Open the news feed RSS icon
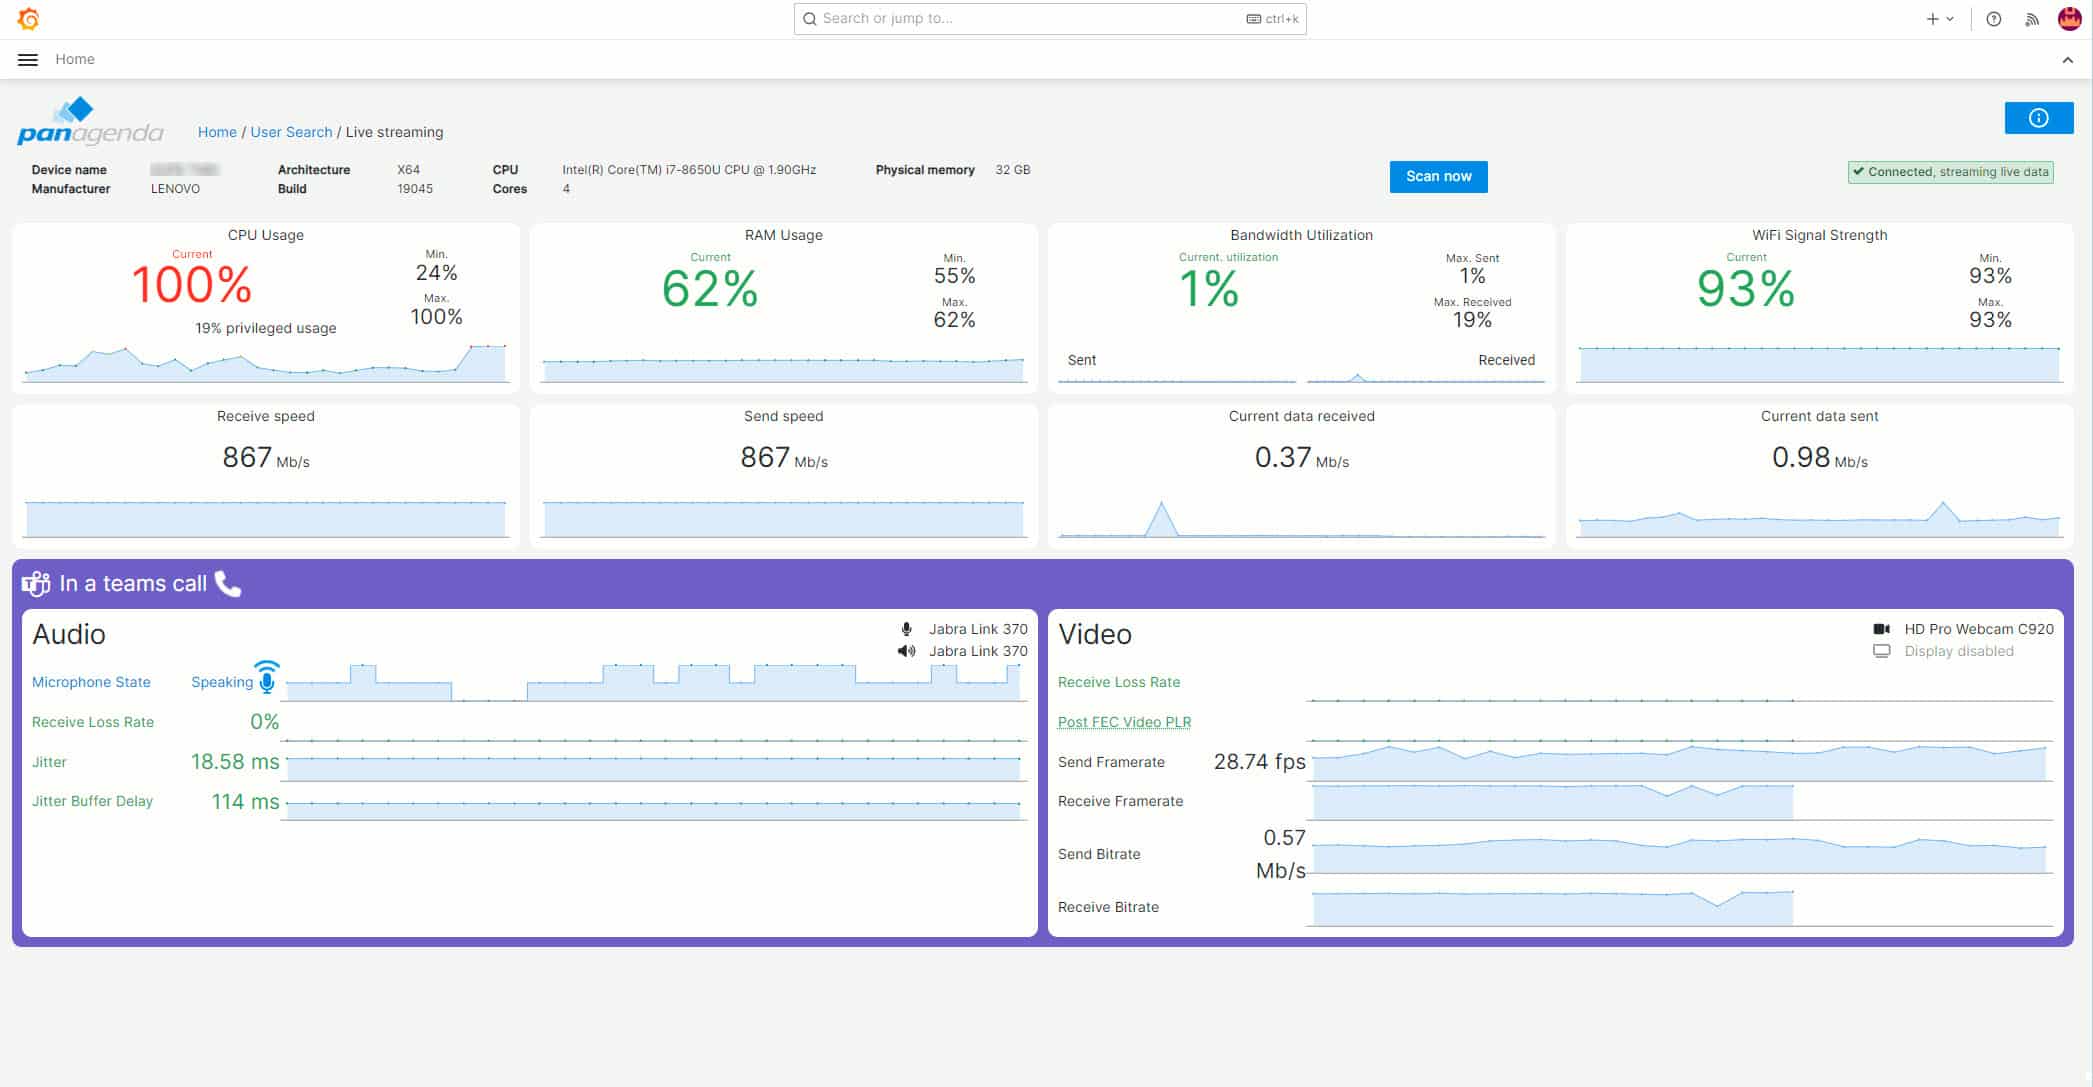 pos(2031,19)
